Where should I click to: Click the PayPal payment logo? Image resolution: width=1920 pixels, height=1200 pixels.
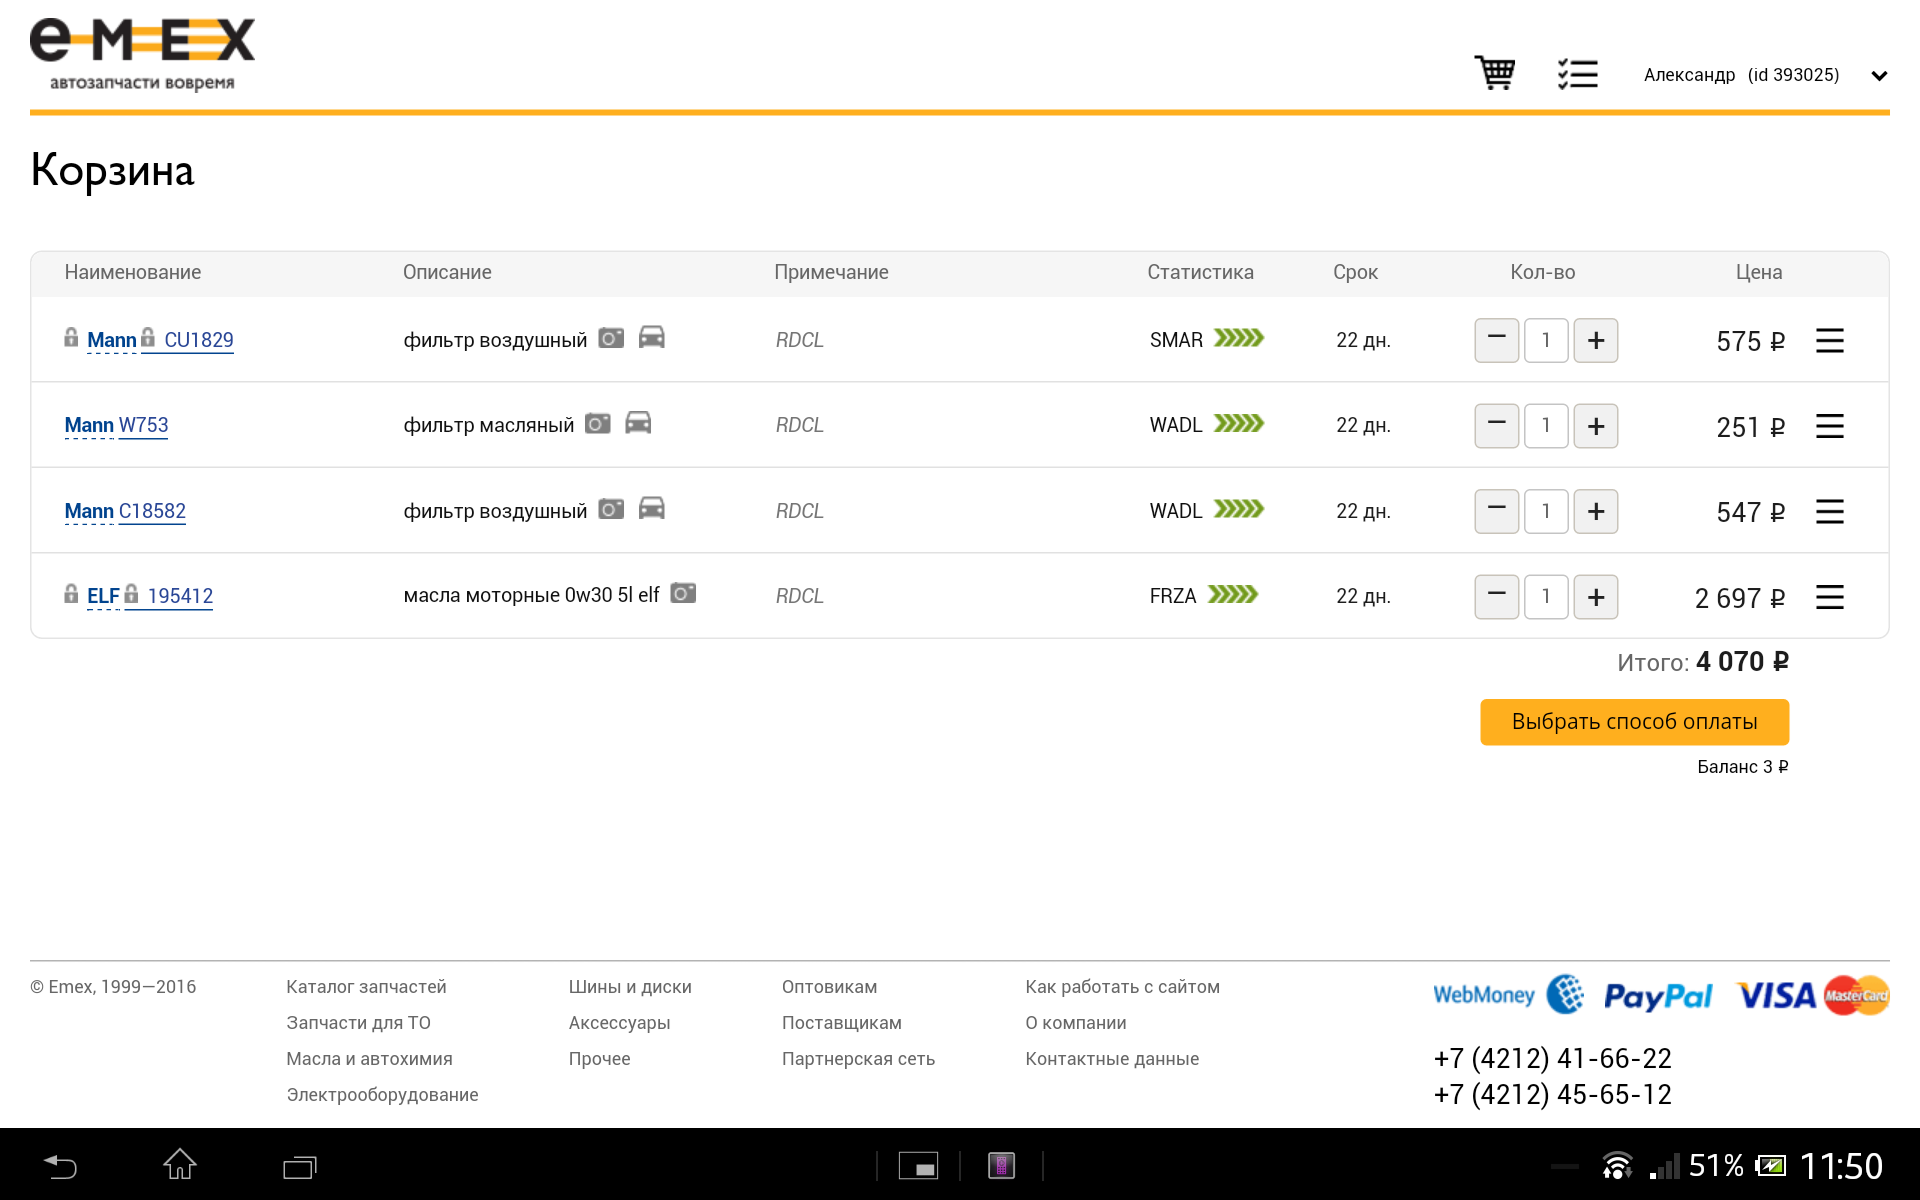click(1658, 997)
